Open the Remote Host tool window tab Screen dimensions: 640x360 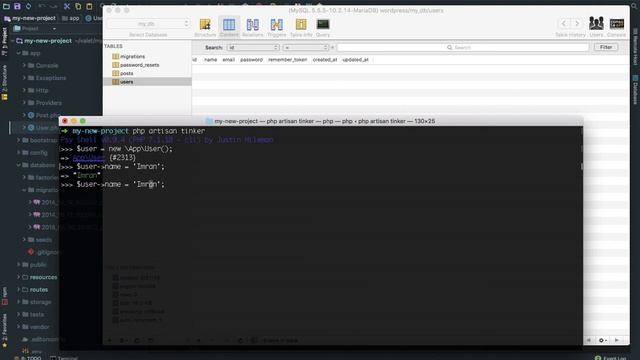click(635, 47)
